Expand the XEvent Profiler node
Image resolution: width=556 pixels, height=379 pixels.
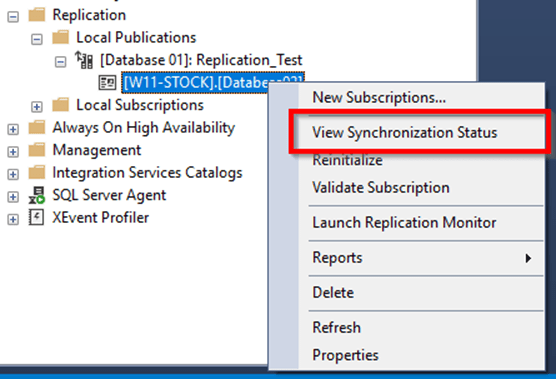[13, 219]
